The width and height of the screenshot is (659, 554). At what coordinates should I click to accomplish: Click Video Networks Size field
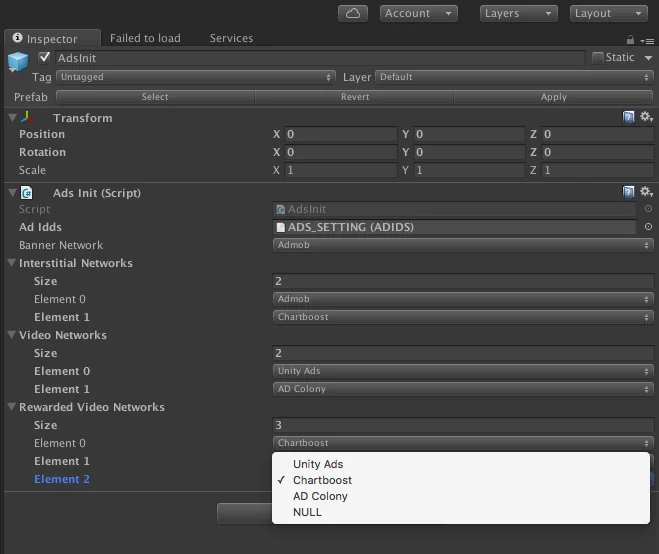click(x=463, y=353)
